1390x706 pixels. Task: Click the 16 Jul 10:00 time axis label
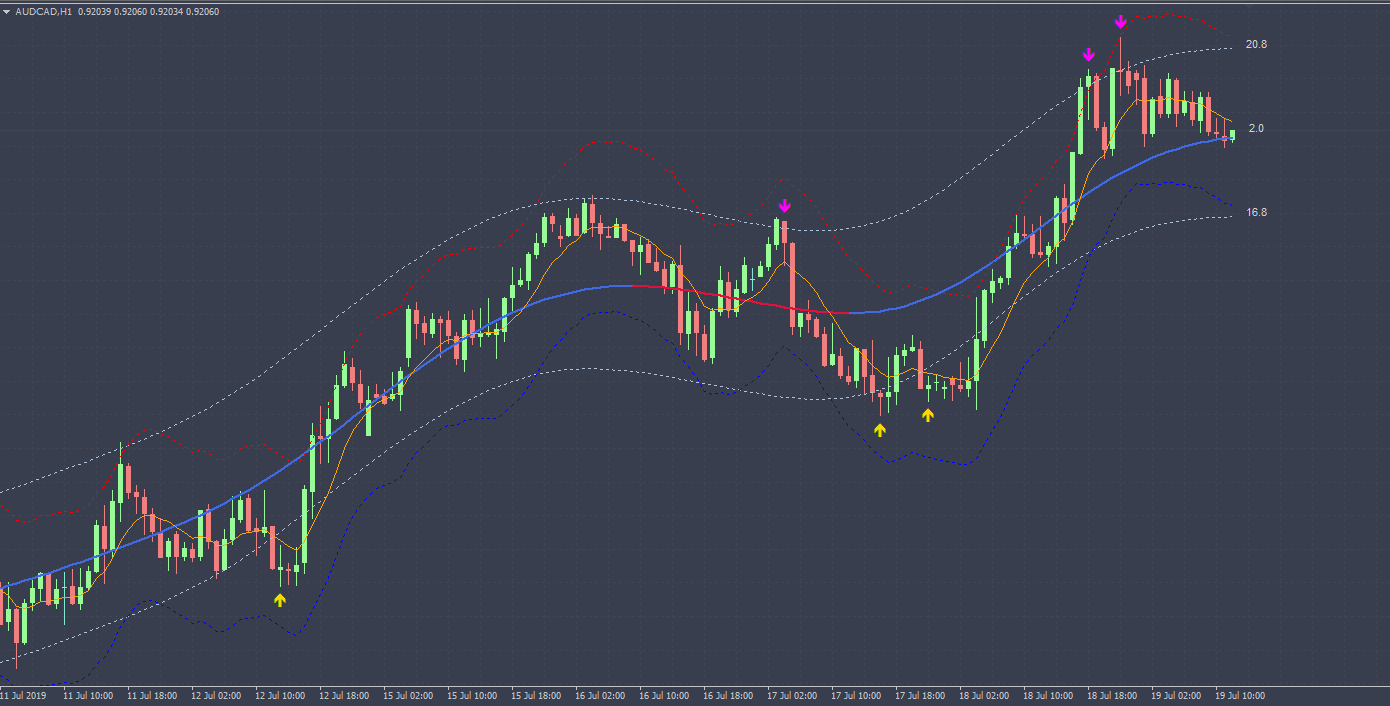click(664, 695)
